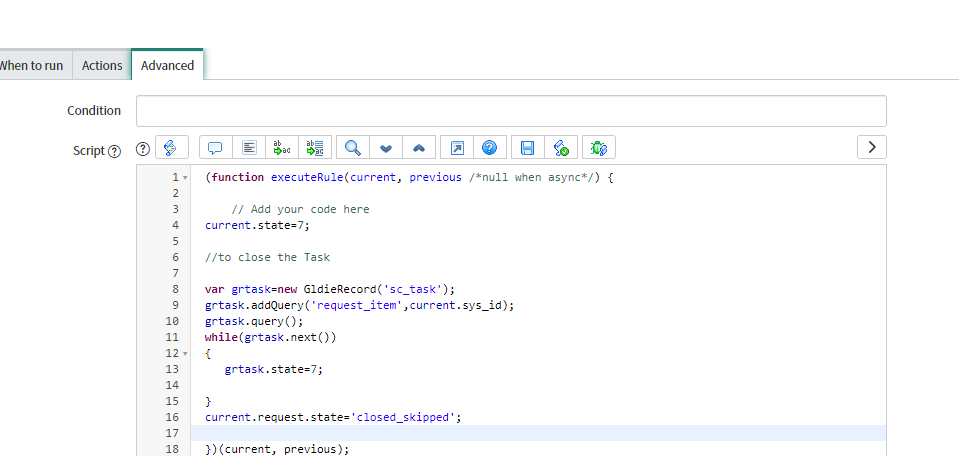Viewport: 959px width, 456px height.
Task: Click the script syntax check icon
Action: pyautogui.click(x=561, y=148)
